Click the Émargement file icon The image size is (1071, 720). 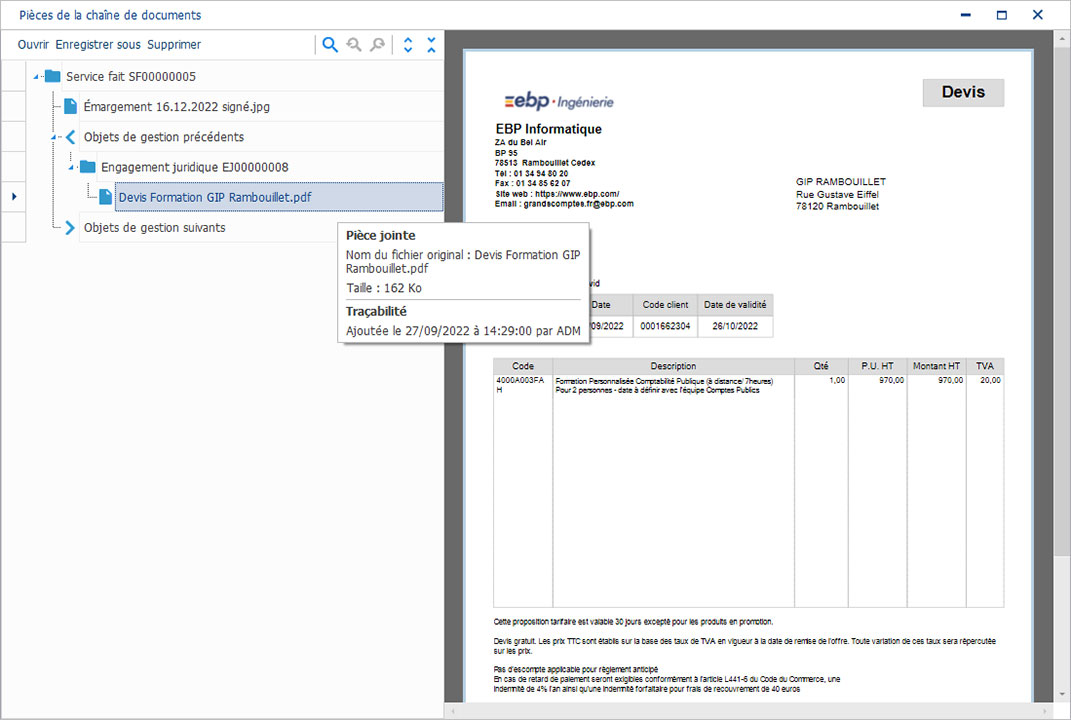[x=70, y=106]
